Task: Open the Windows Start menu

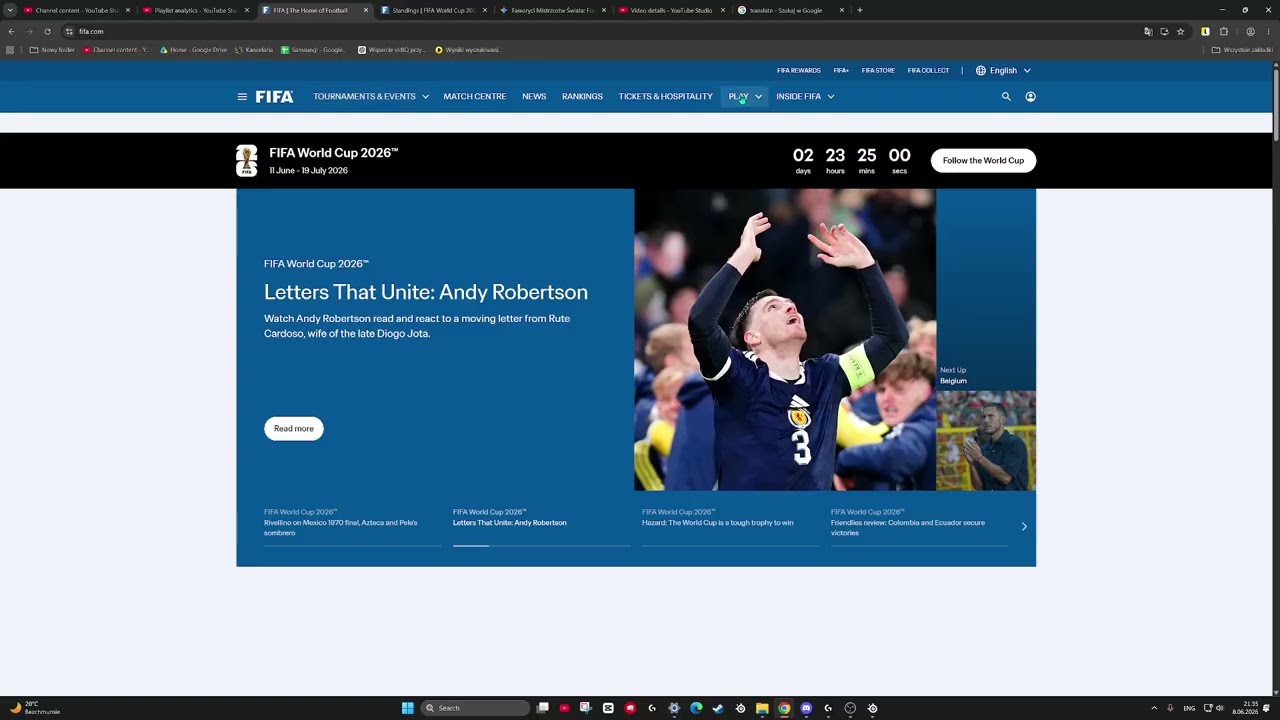Action: [x=408, y=708]
